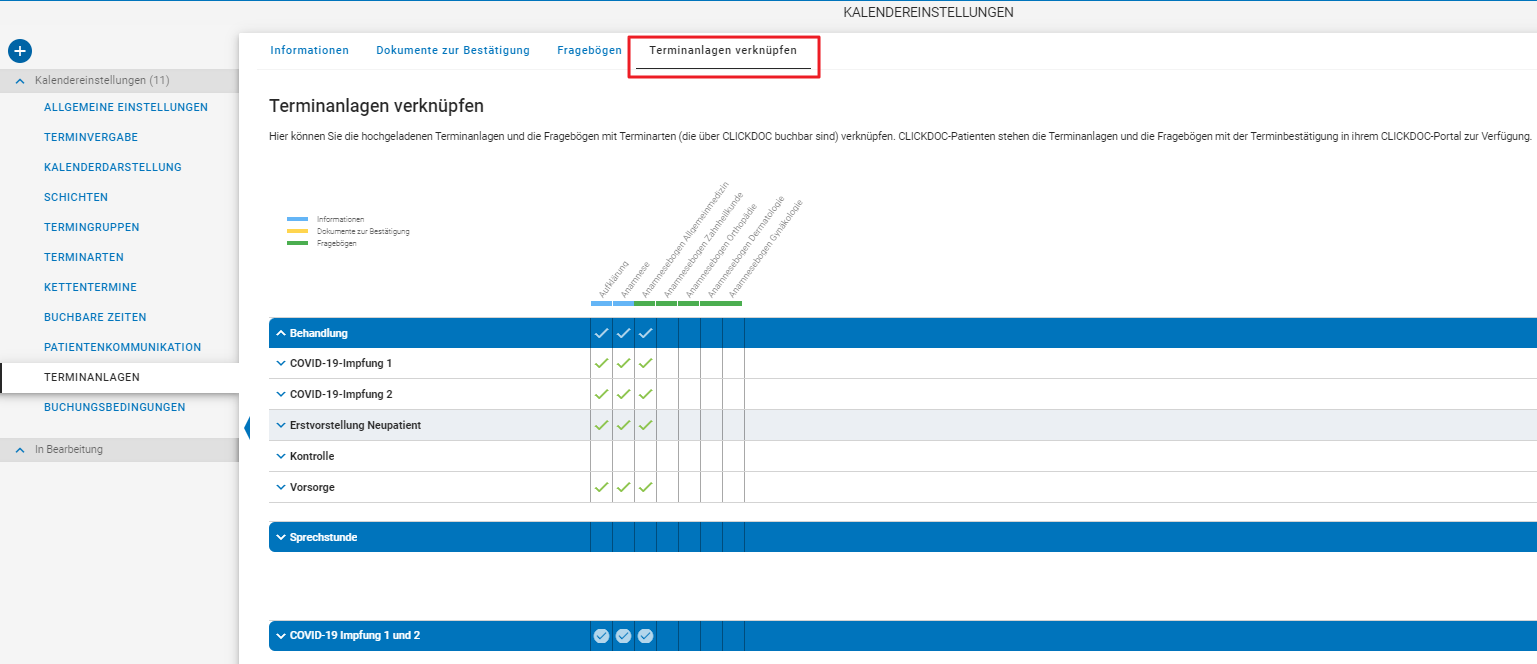Collapse the Kalendereinstellungen (11) sidebar section

20,80
